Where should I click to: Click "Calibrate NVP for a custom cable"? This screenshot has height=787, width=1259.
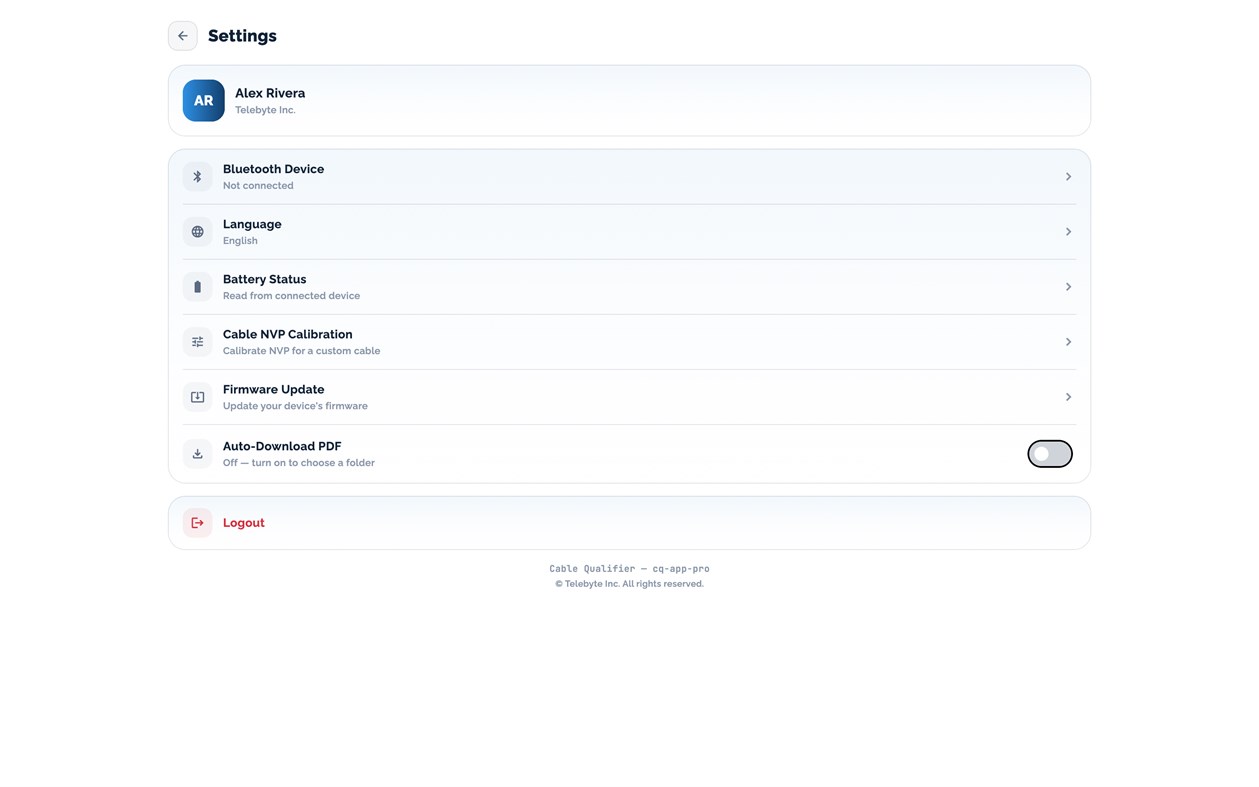click(301, 351)
